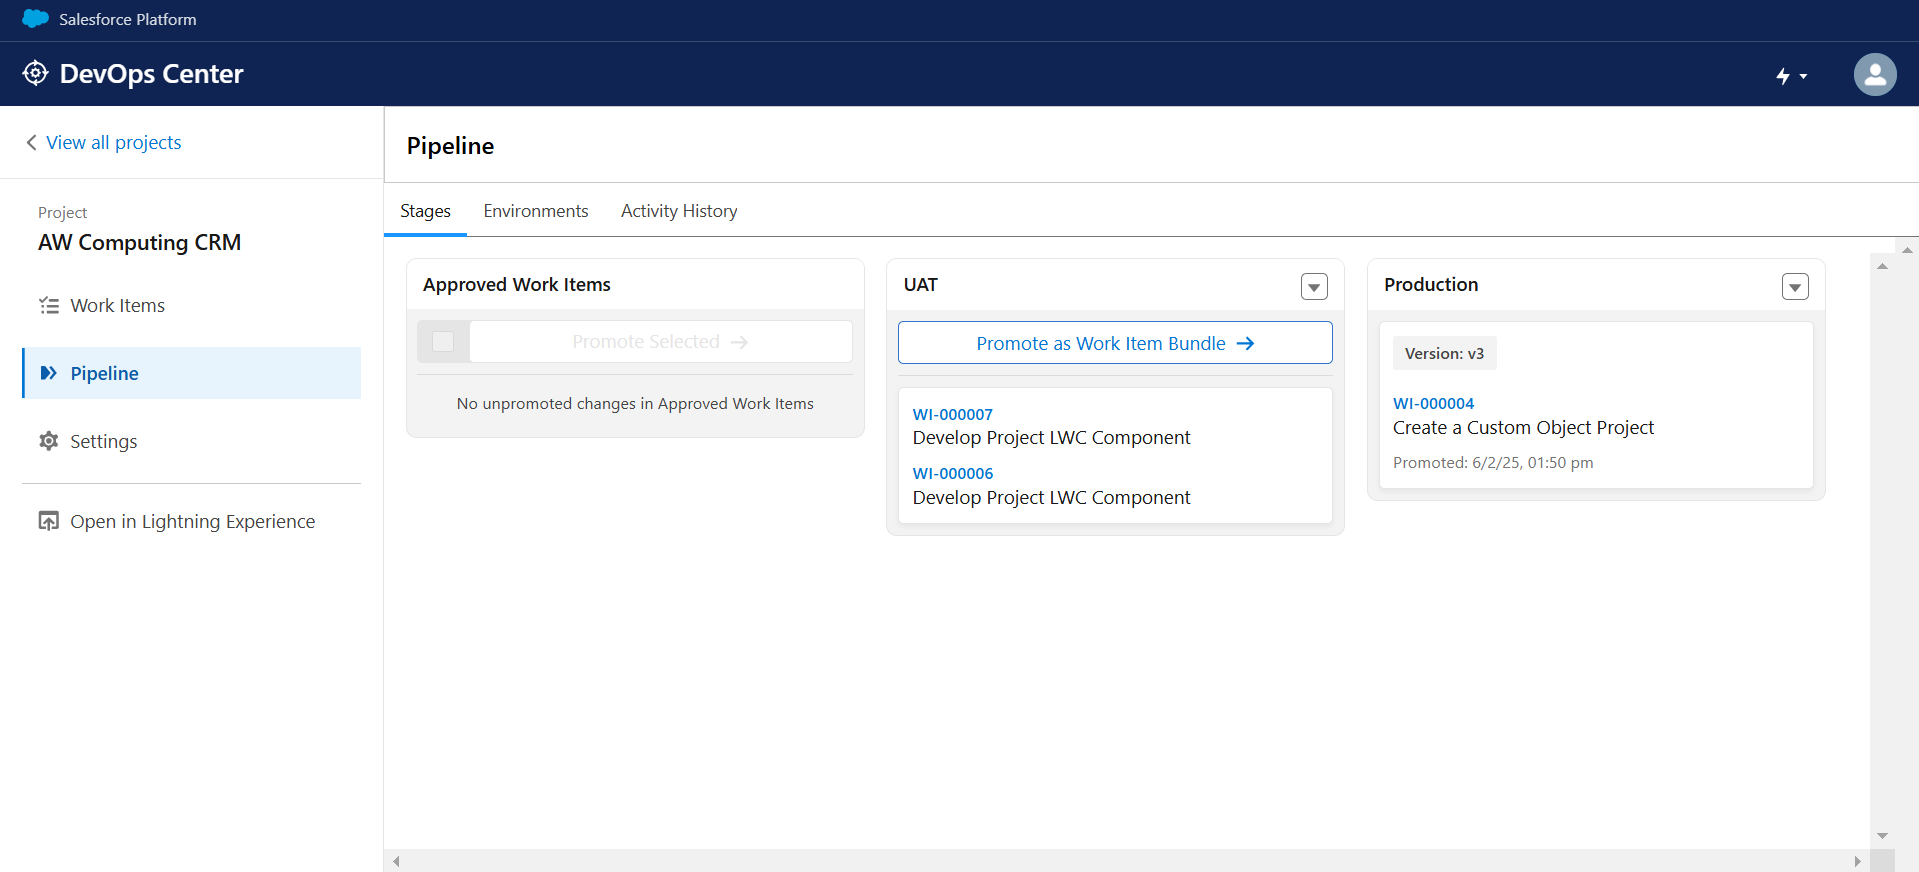Click the DevOps Center target icon
This screenshot has width=1919, height=872.
click(35, 73)
